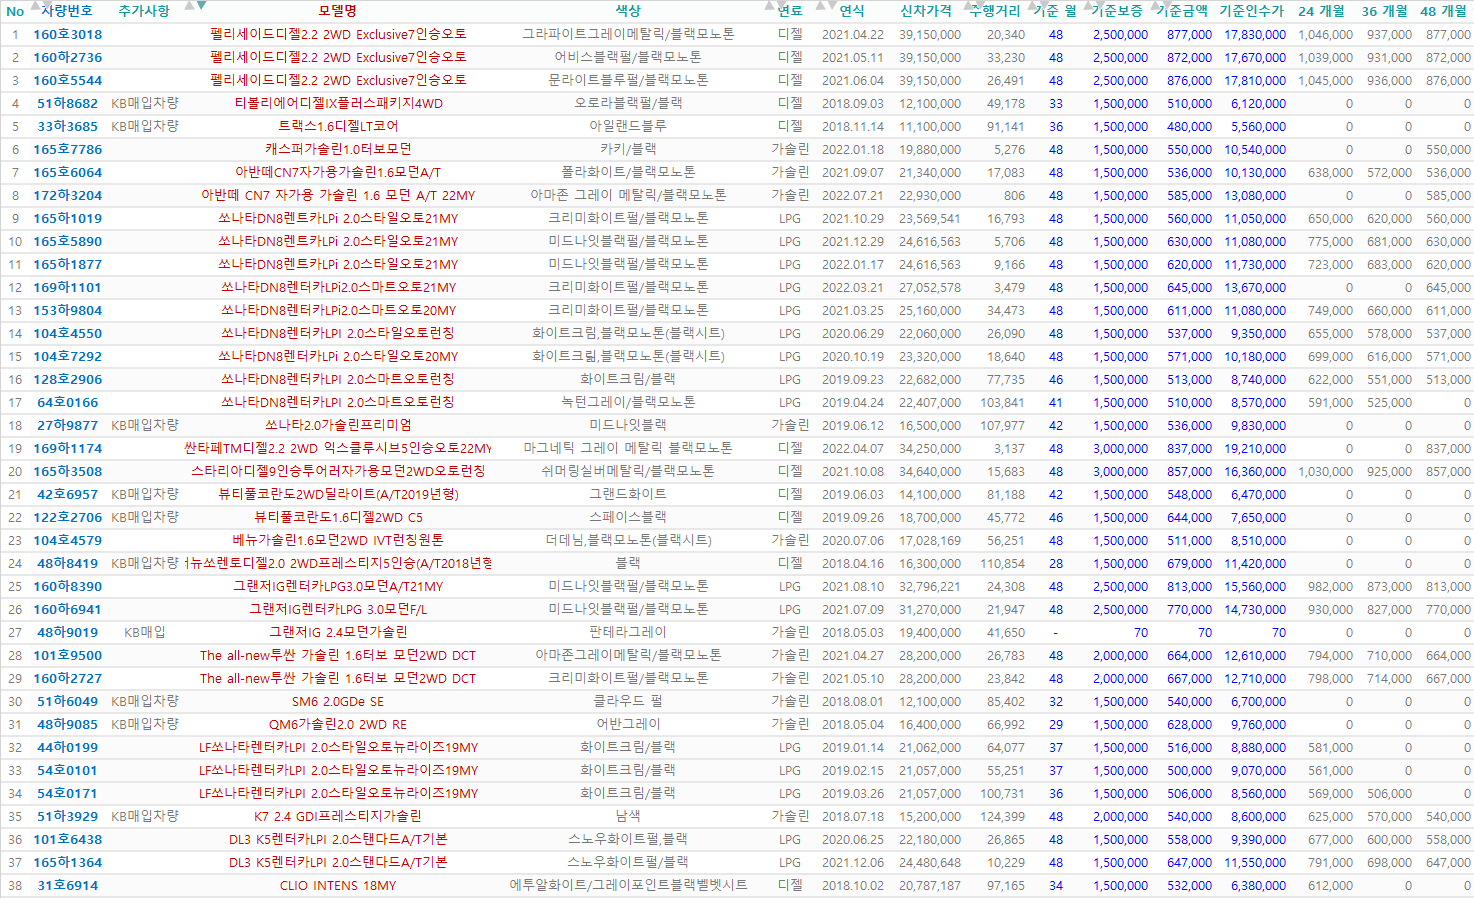Open vehicle number 169하1101
1474x898 pixels.
(68, 287)
